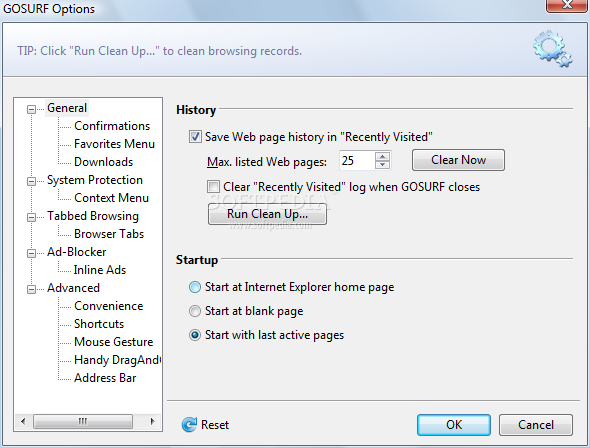The height and width of the screenshot is (448, 590).
Task: Close the GOSURF Options dialog
Action: pyautogui.click(x=567, y=5)
